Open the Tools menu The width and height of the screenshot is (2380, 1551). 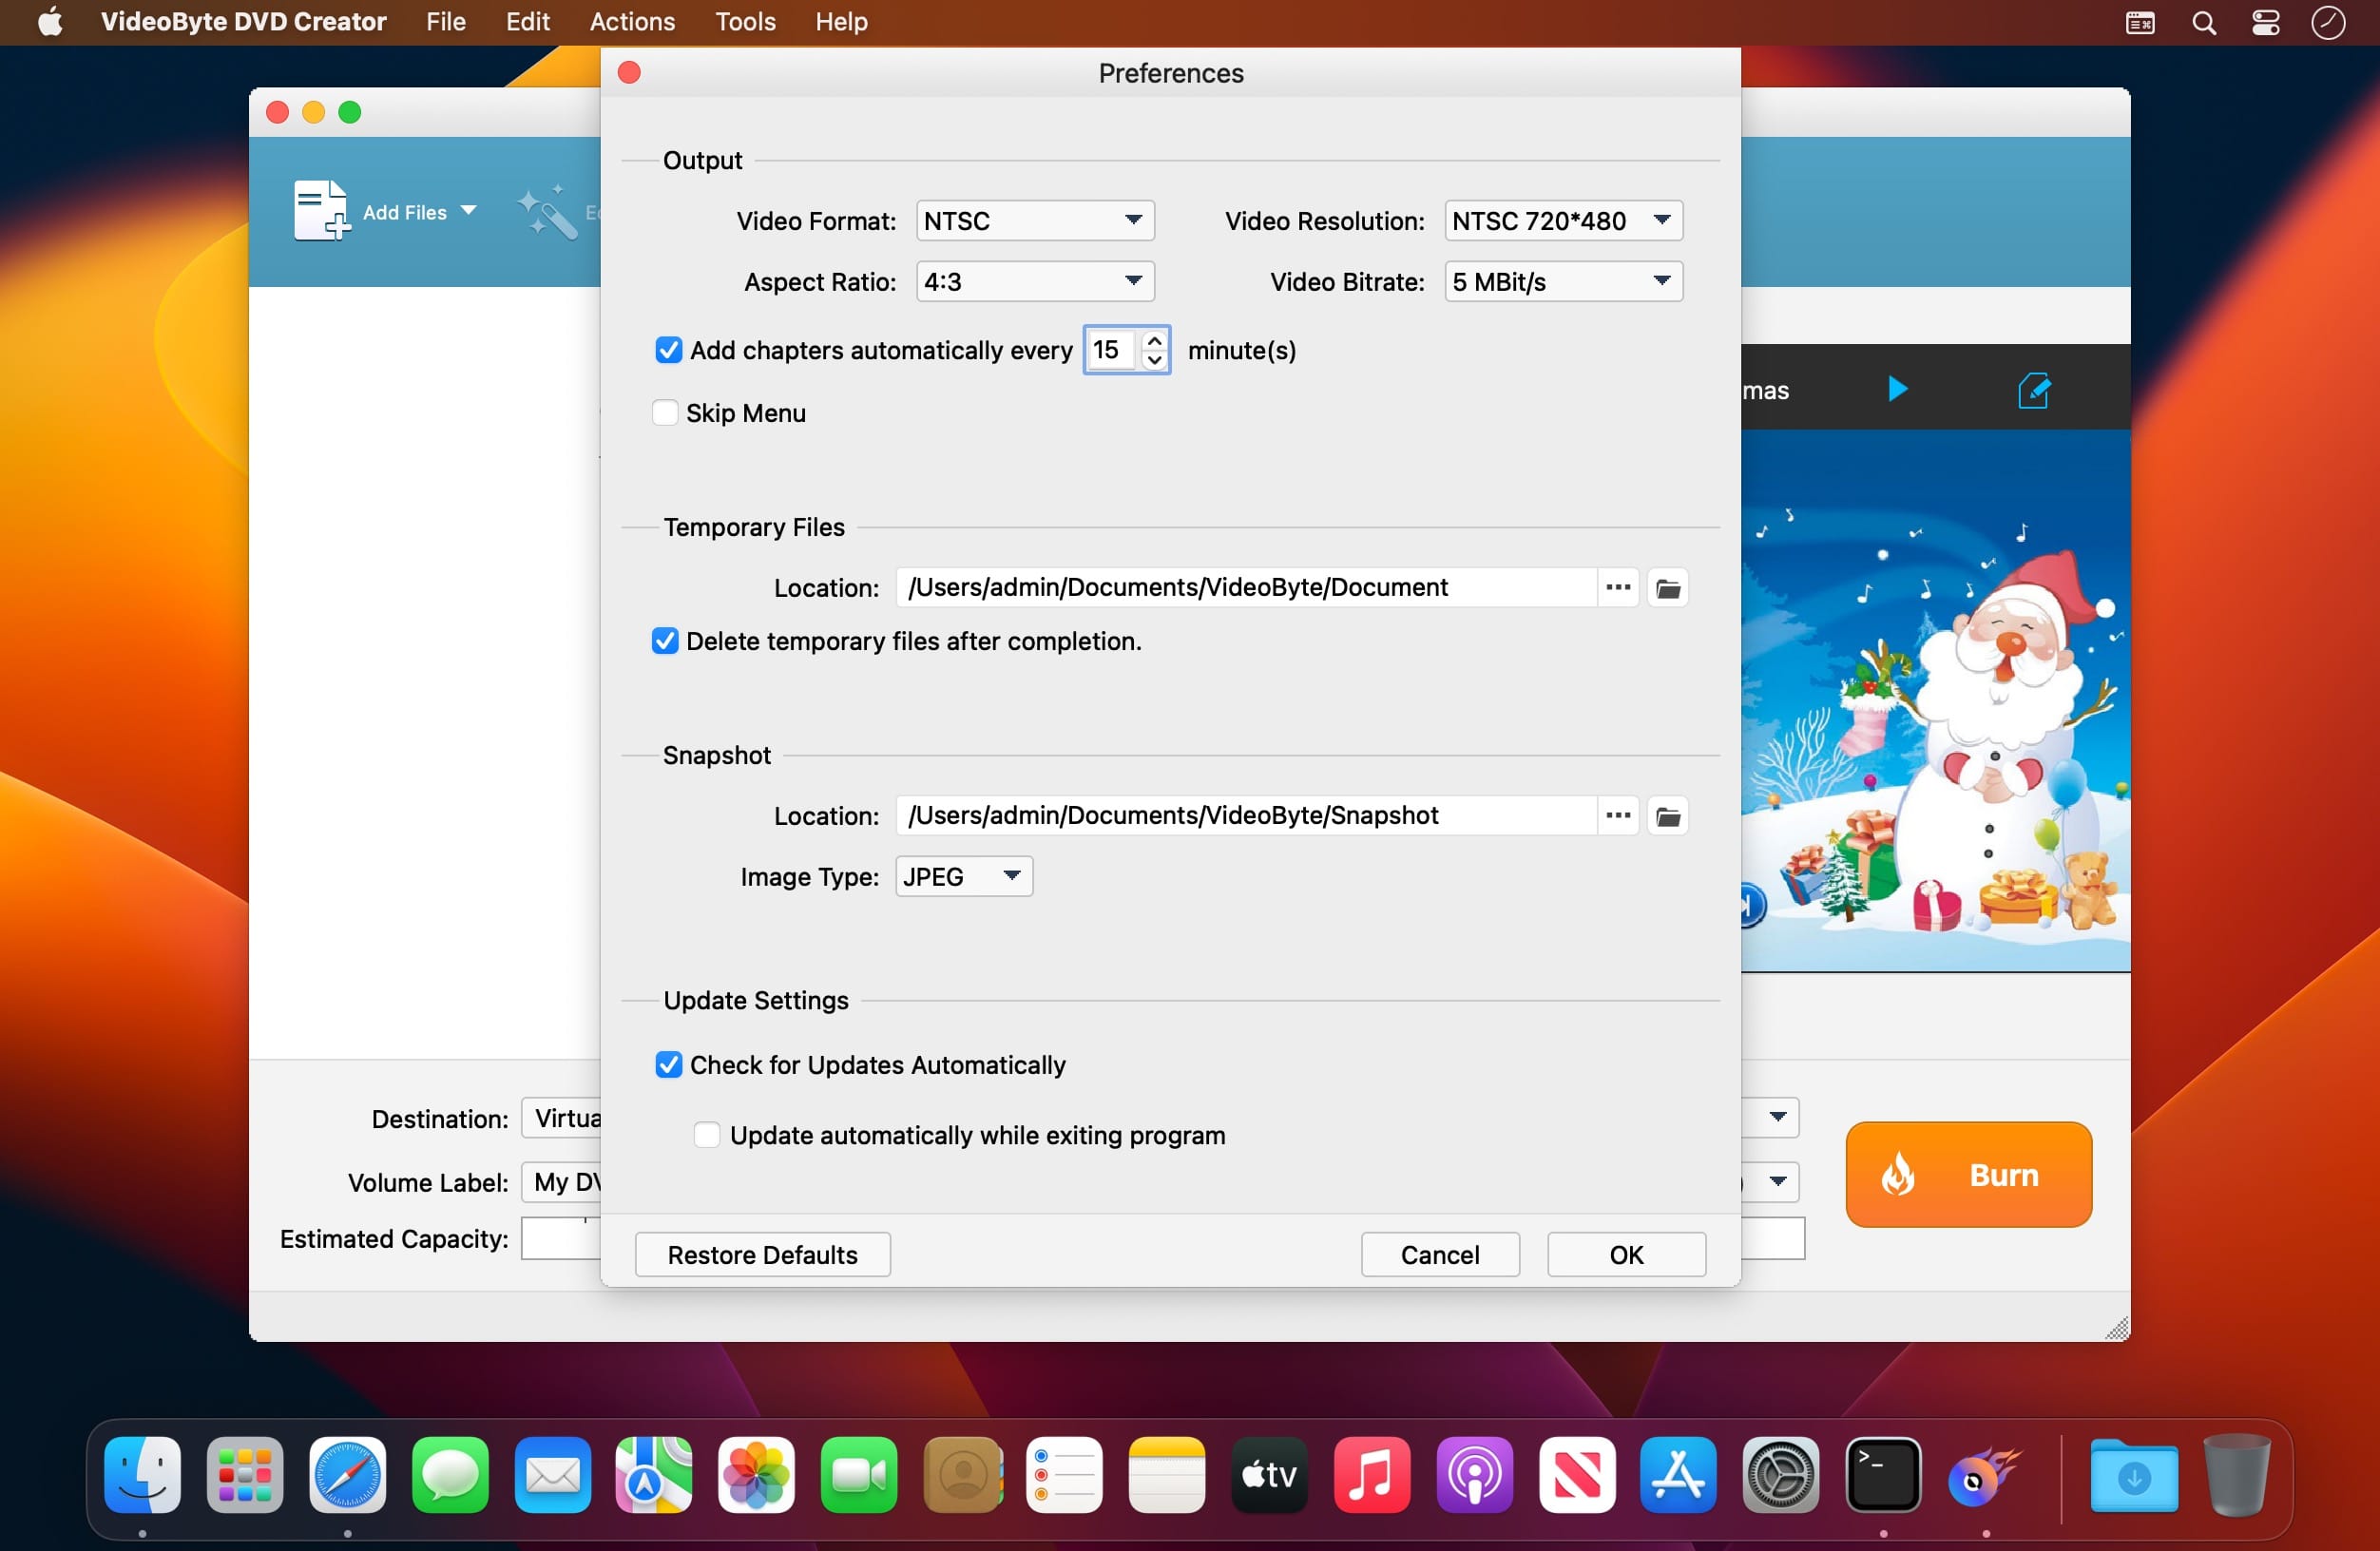click(745, 22)
